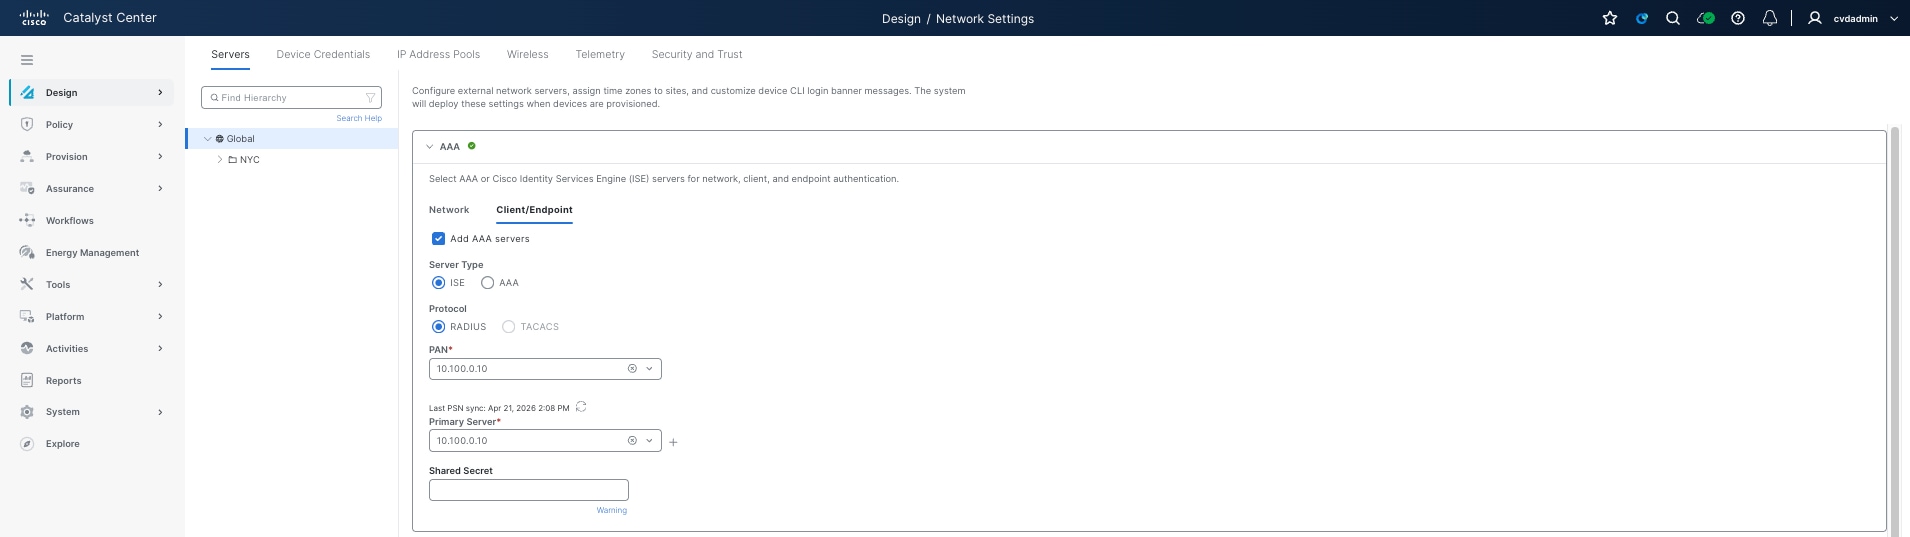Viewport: 1910px width, 537px height.
Task: Clear the PAN field value
Action: pyautogui.click(x=632, y=369)
